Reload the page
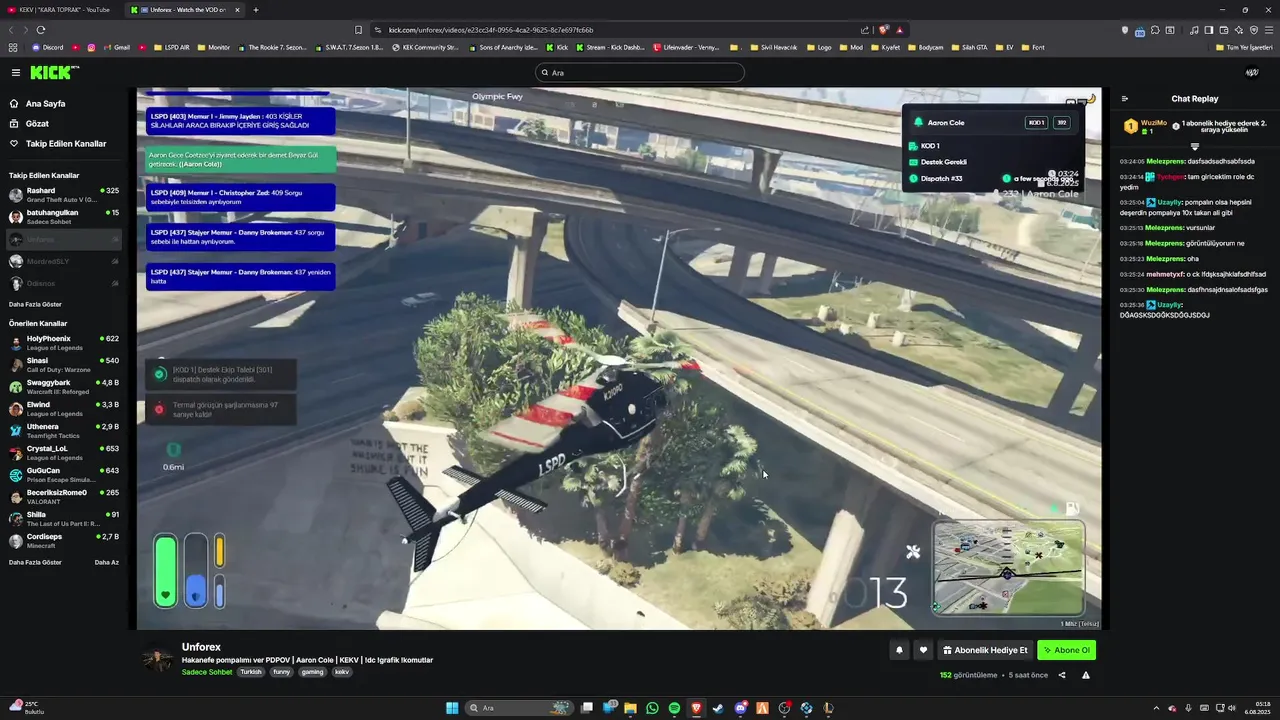 (41, 30)
